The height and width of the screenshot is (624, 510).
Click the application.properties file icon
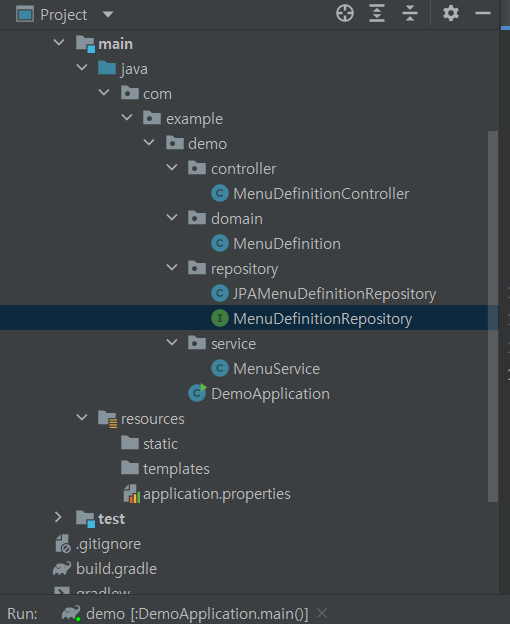click(x=131, y=494)
